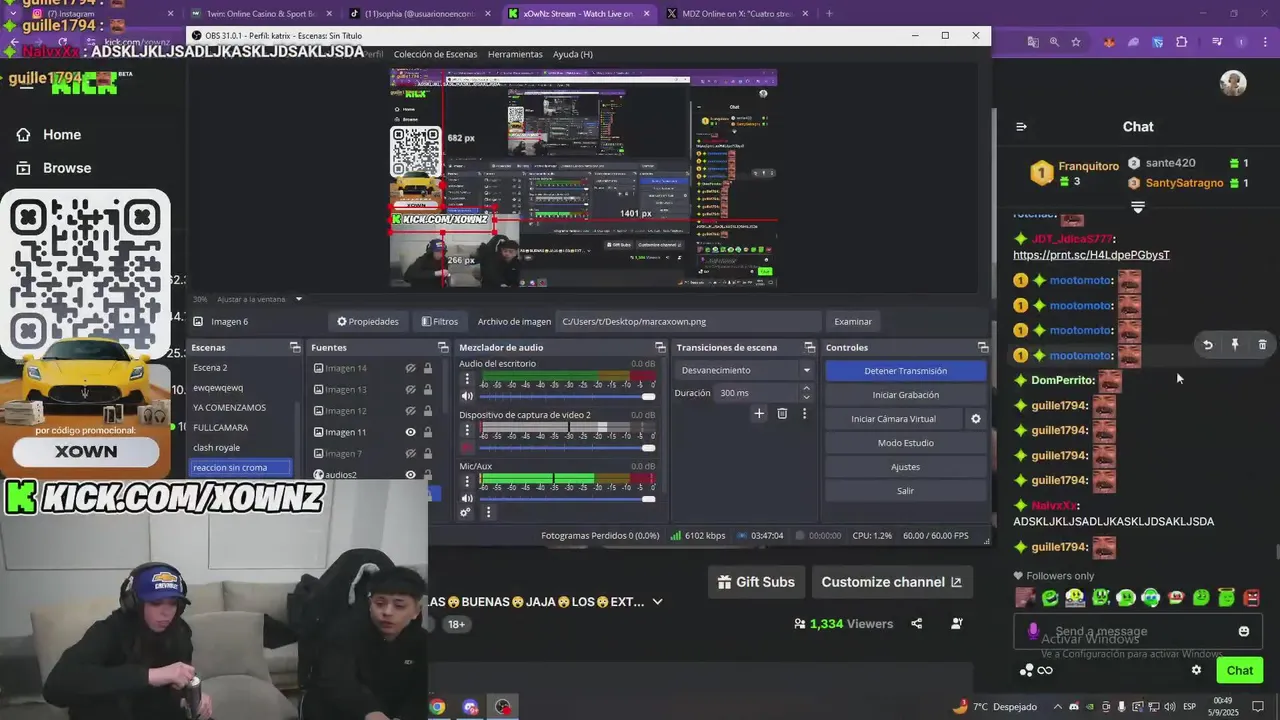Image resolution: width=1280 pixels, height=720 pixels.
Task: Pop out the Controles dock
Action: 983,347
